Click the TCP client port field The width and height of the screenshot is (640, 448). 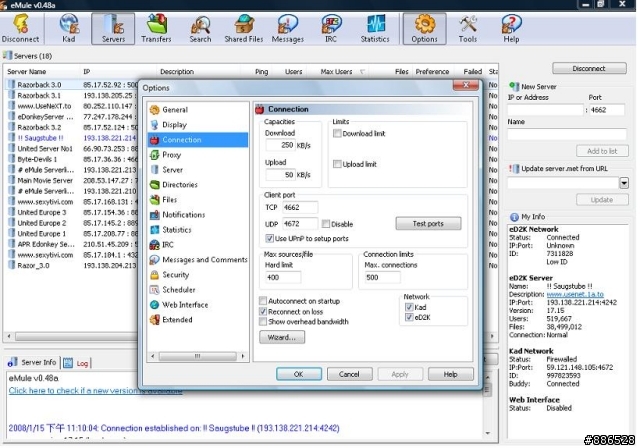click(300, 207)
